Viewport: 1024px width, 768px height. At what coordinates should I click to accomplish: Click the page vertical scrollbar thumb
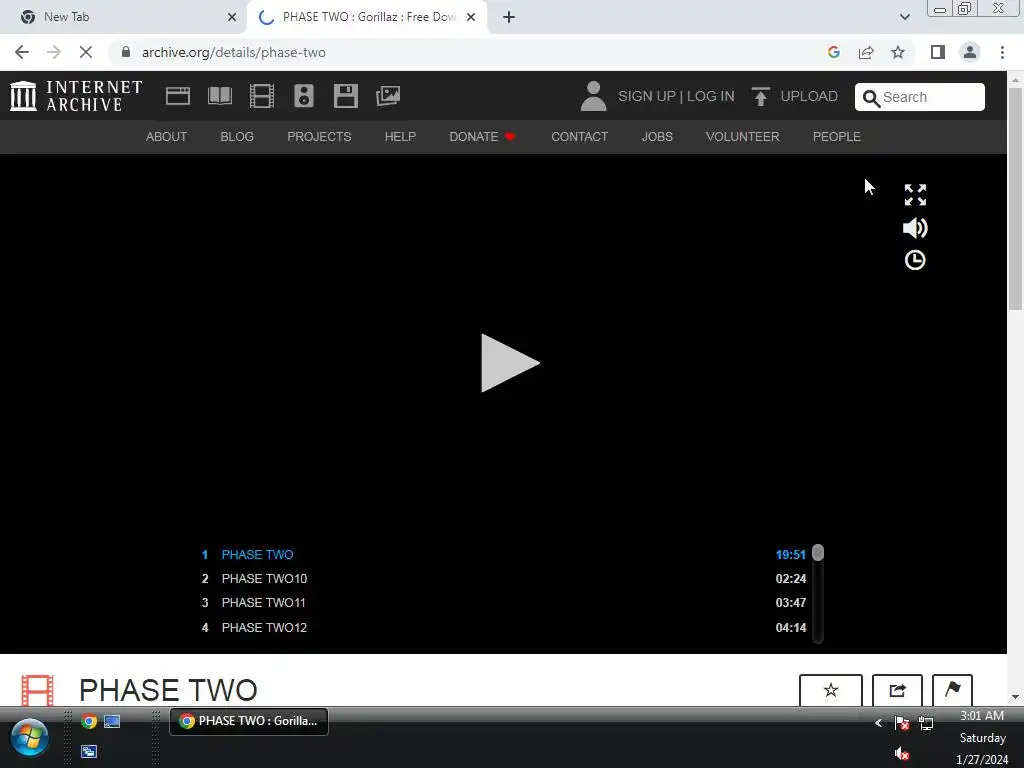1016,199
